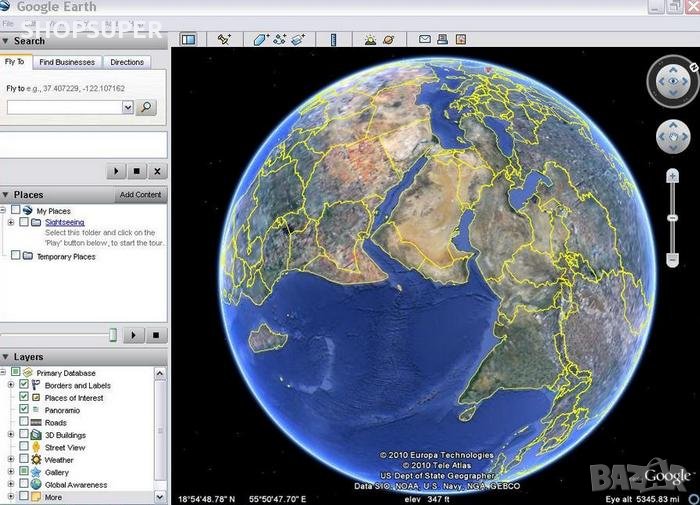Expand the Weather layer tree node
700x505 pixels.
(11, 460)
